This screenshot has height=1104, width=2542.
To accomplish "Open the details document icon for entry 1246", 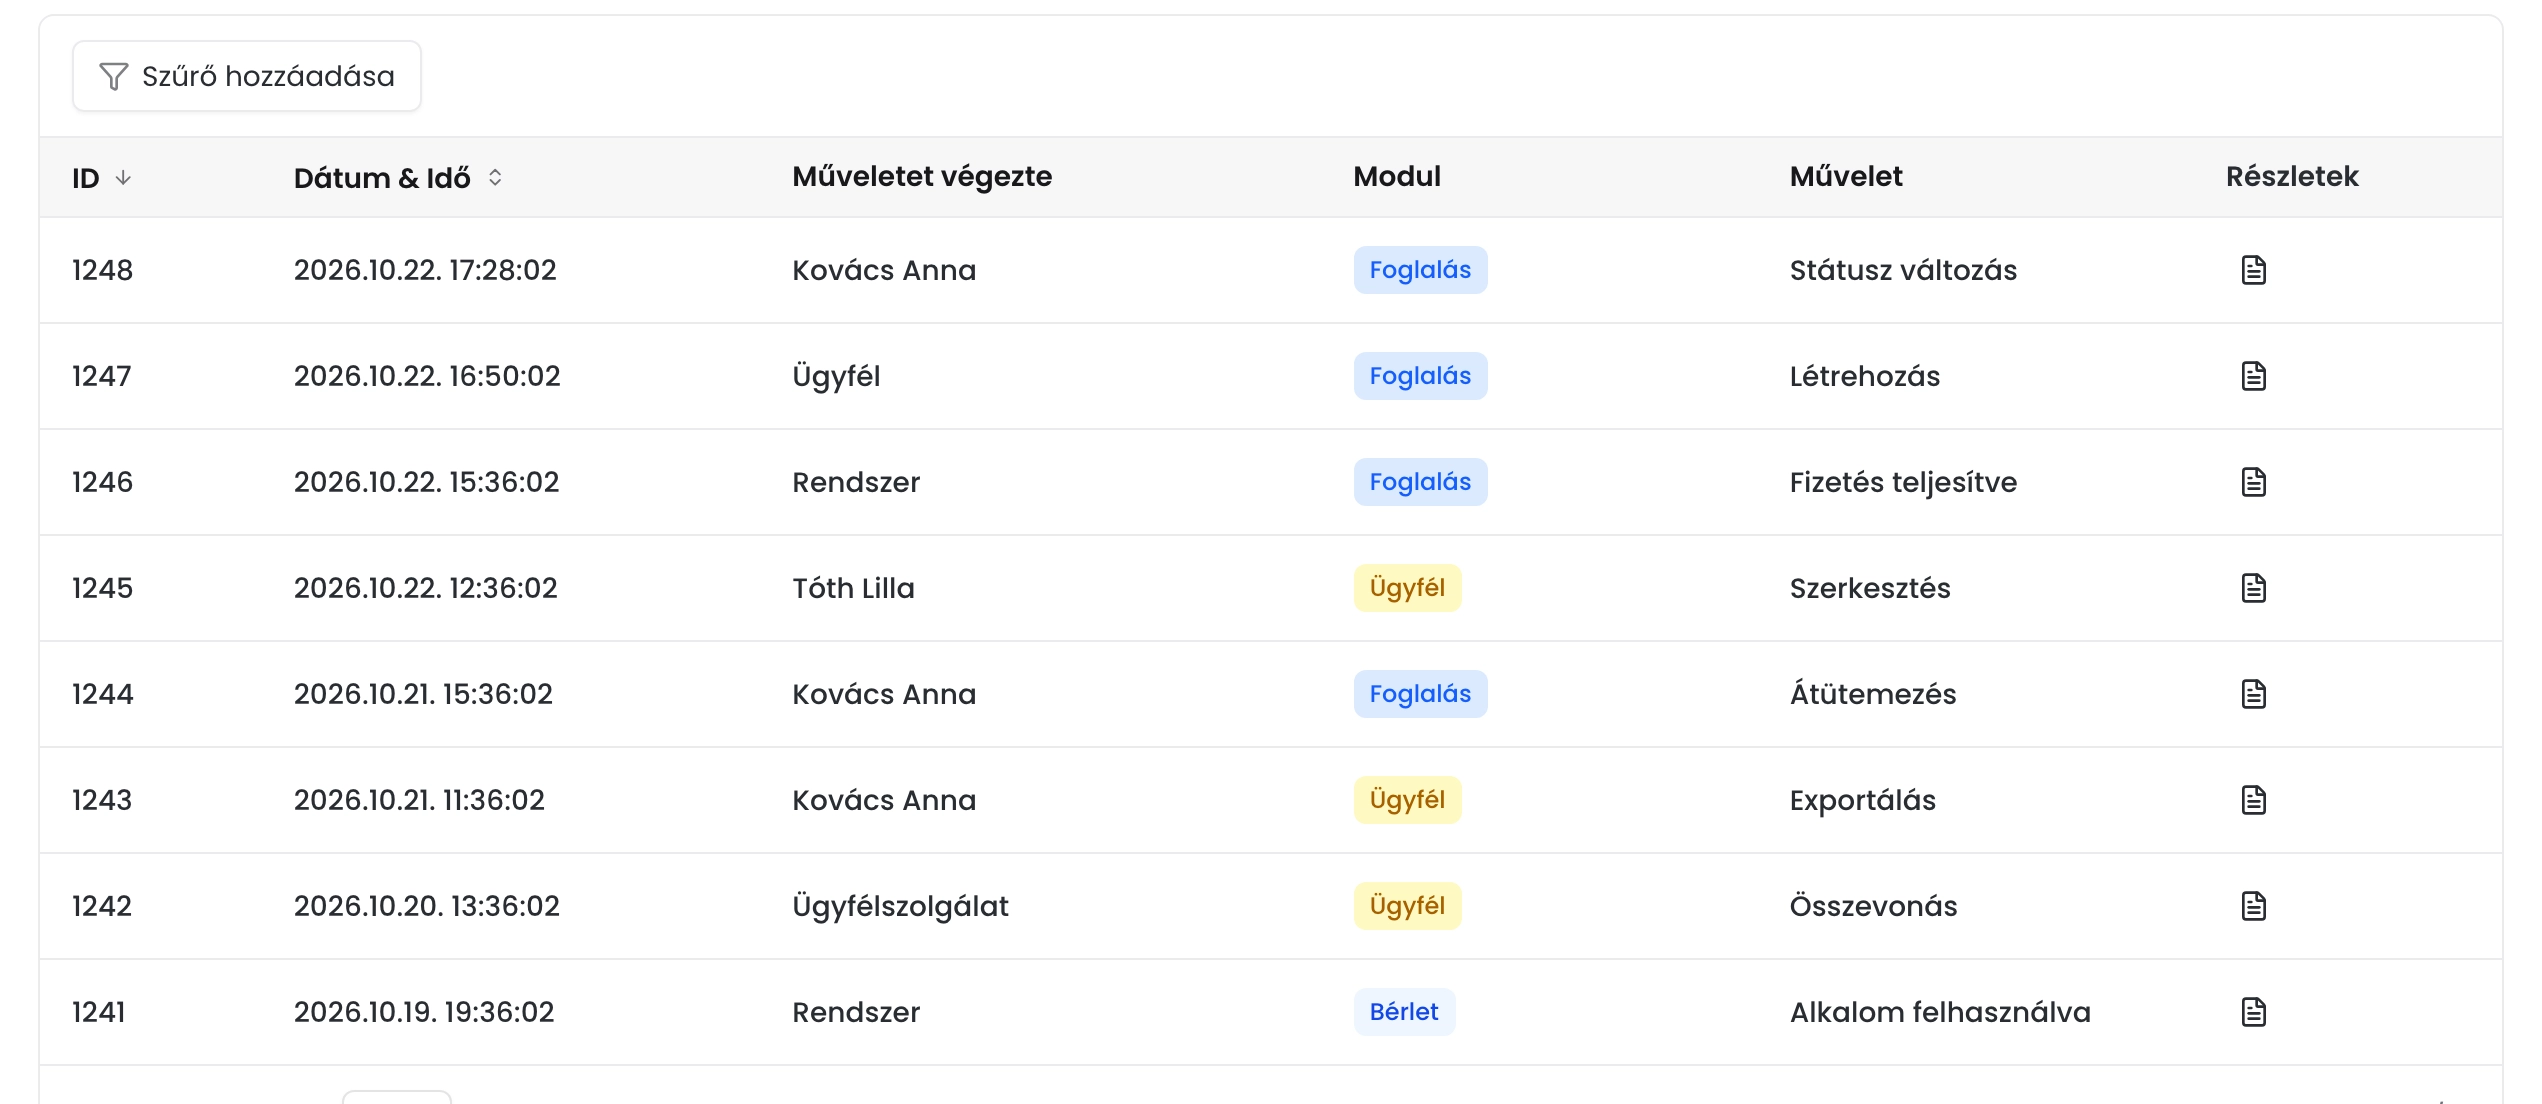I will (x=2253, y=482).
